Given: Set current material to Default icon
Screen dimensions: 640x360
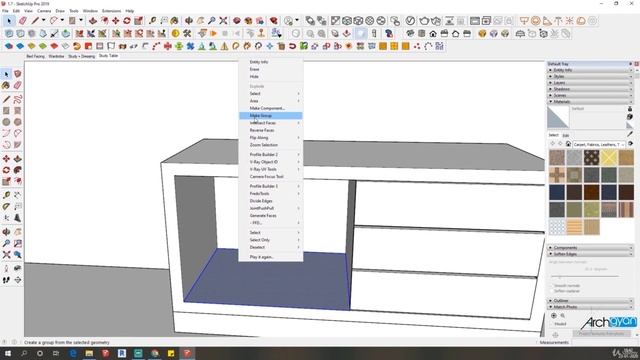Looking at the screenshot, I should [x=630, y=125].
